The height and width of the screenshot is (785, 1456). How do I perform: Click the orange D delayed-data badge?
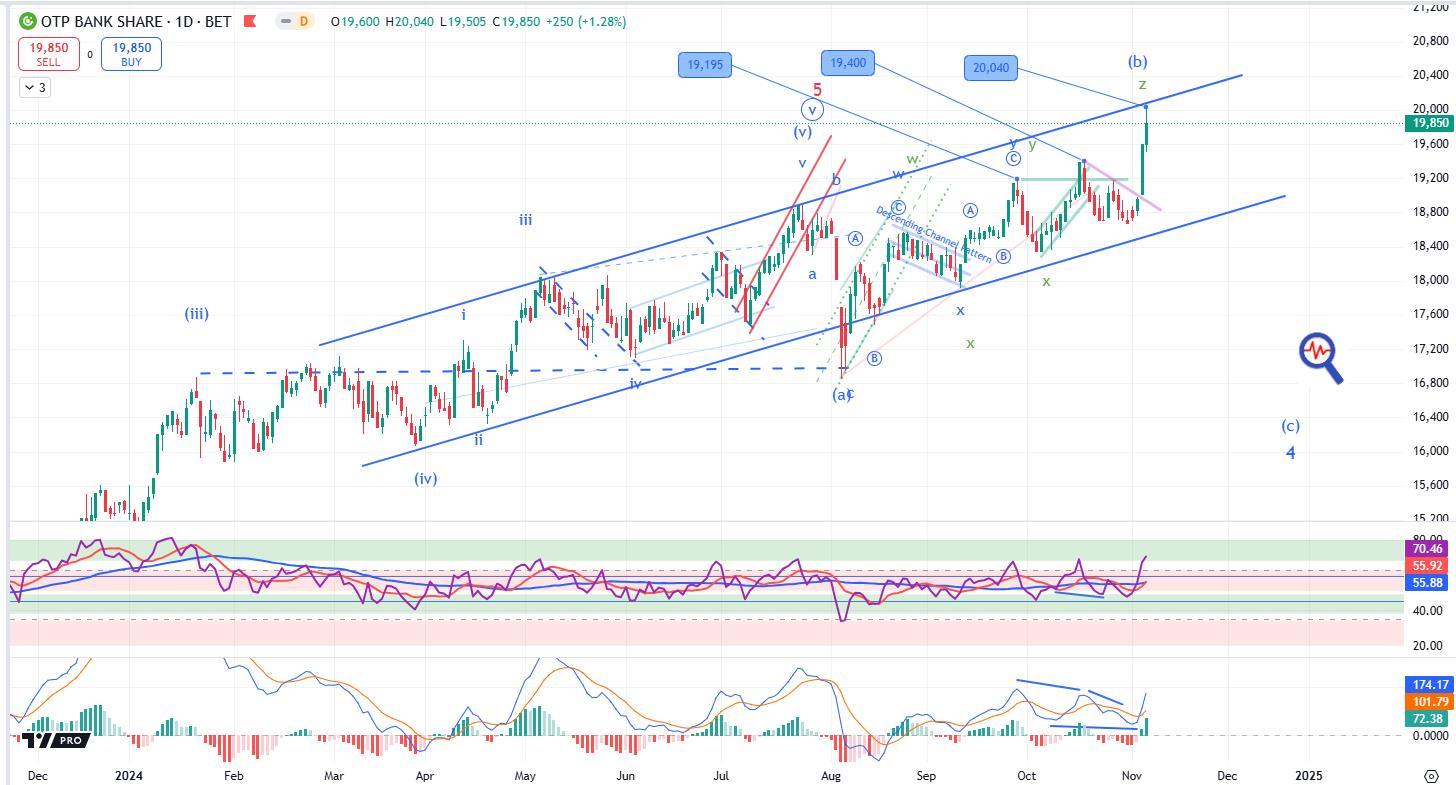click(303, 21)
